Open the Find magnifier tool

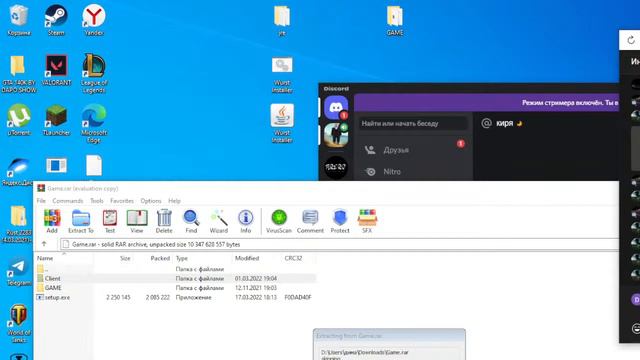191,221
